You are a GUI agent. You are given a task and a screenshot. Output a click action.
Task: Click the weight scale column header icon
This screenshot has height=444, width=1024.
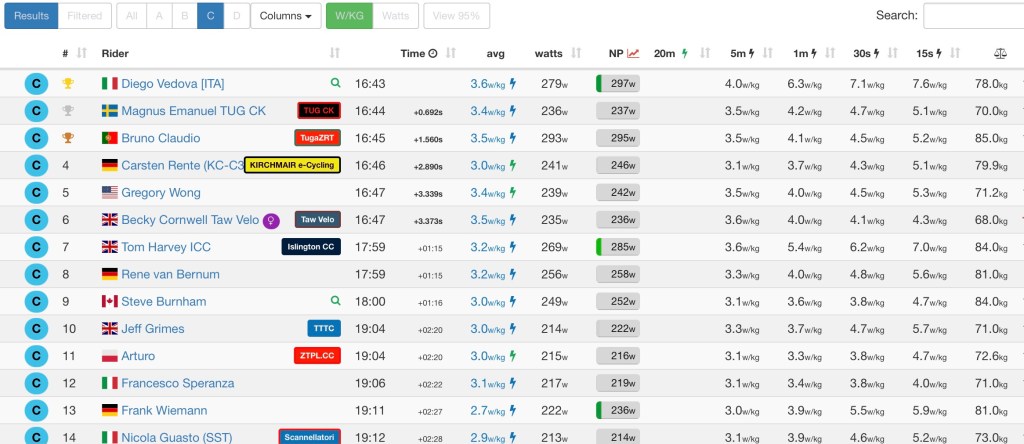click(x=999, y=53)
